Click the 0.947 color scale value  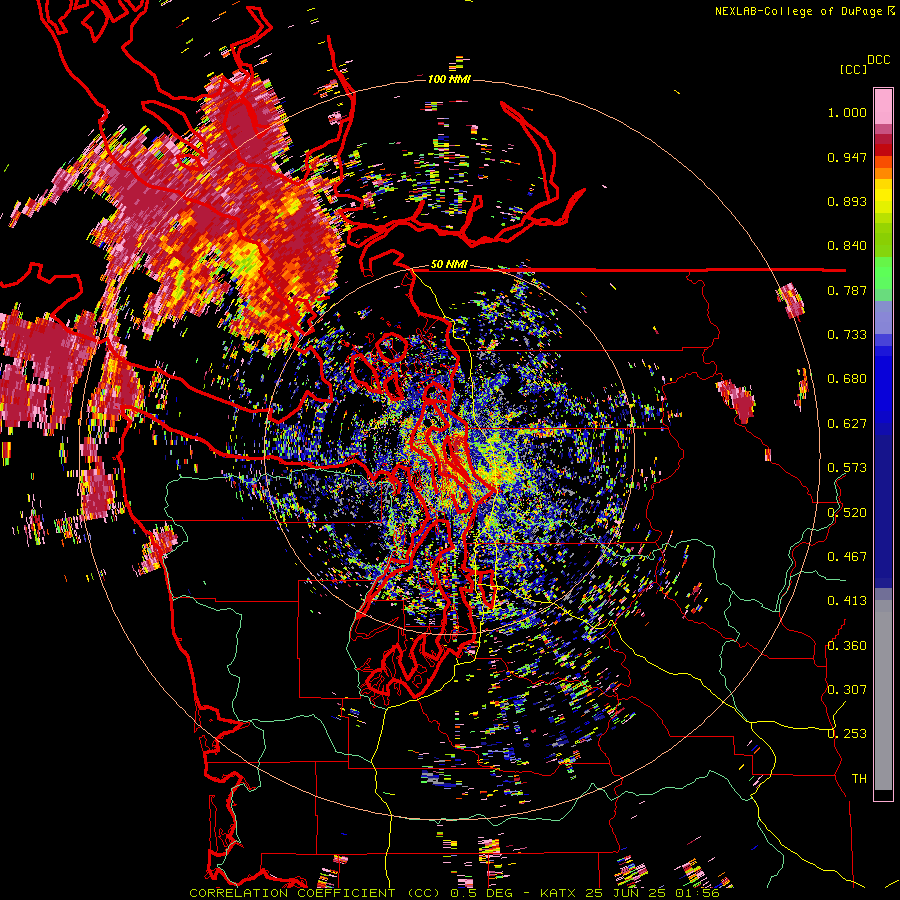847,157
